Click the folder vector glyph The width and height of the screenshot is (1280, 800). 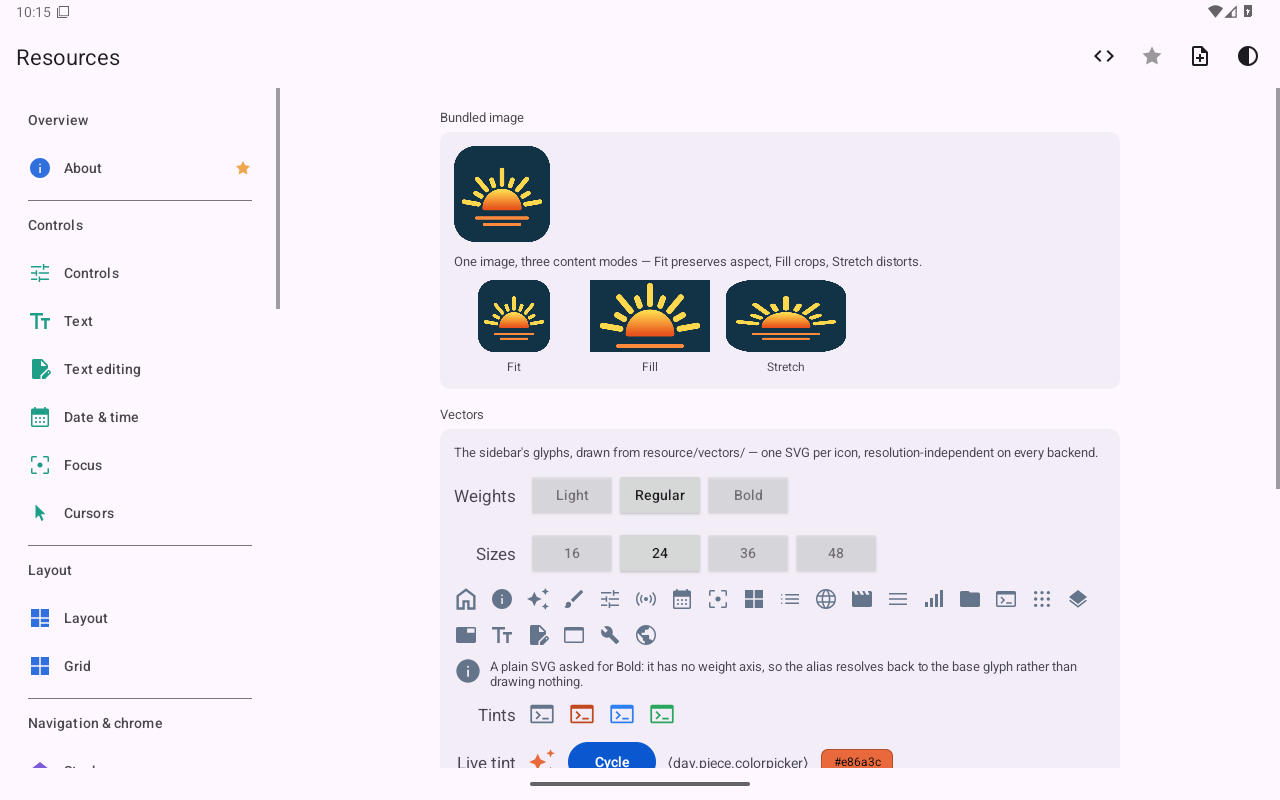pos(970,599)
